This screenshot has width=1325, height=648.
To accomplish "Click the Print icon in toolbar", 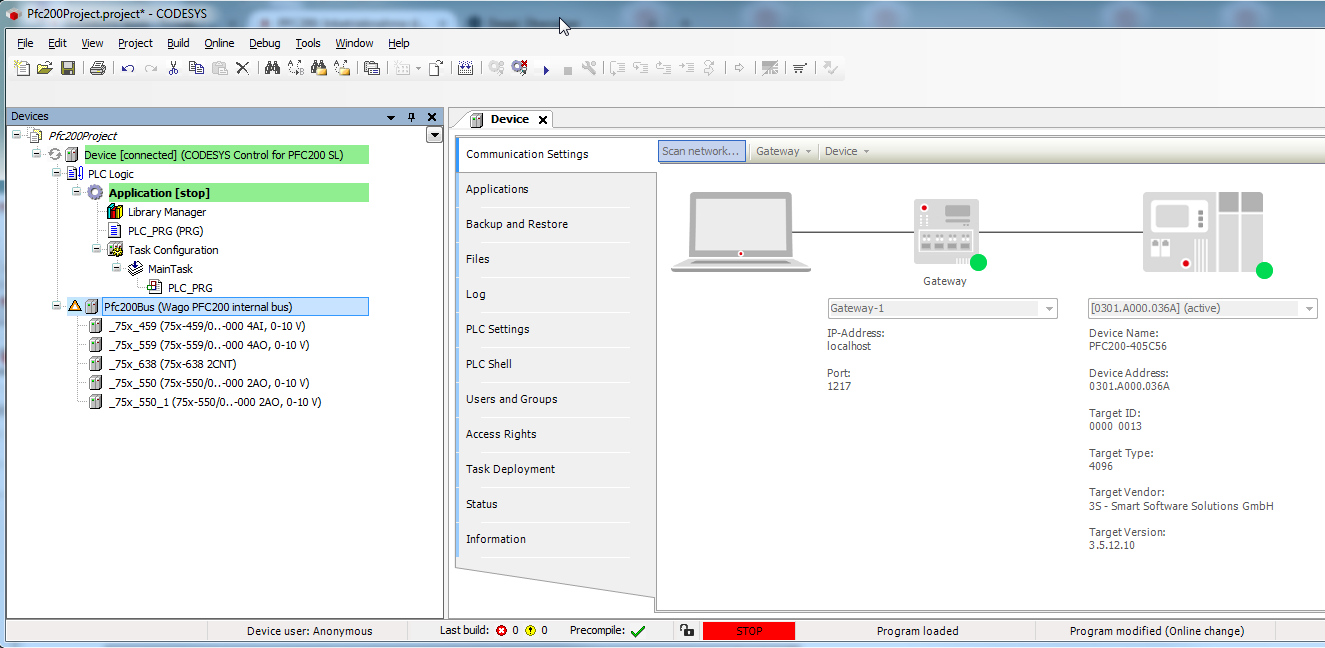I will pos(98,68).
